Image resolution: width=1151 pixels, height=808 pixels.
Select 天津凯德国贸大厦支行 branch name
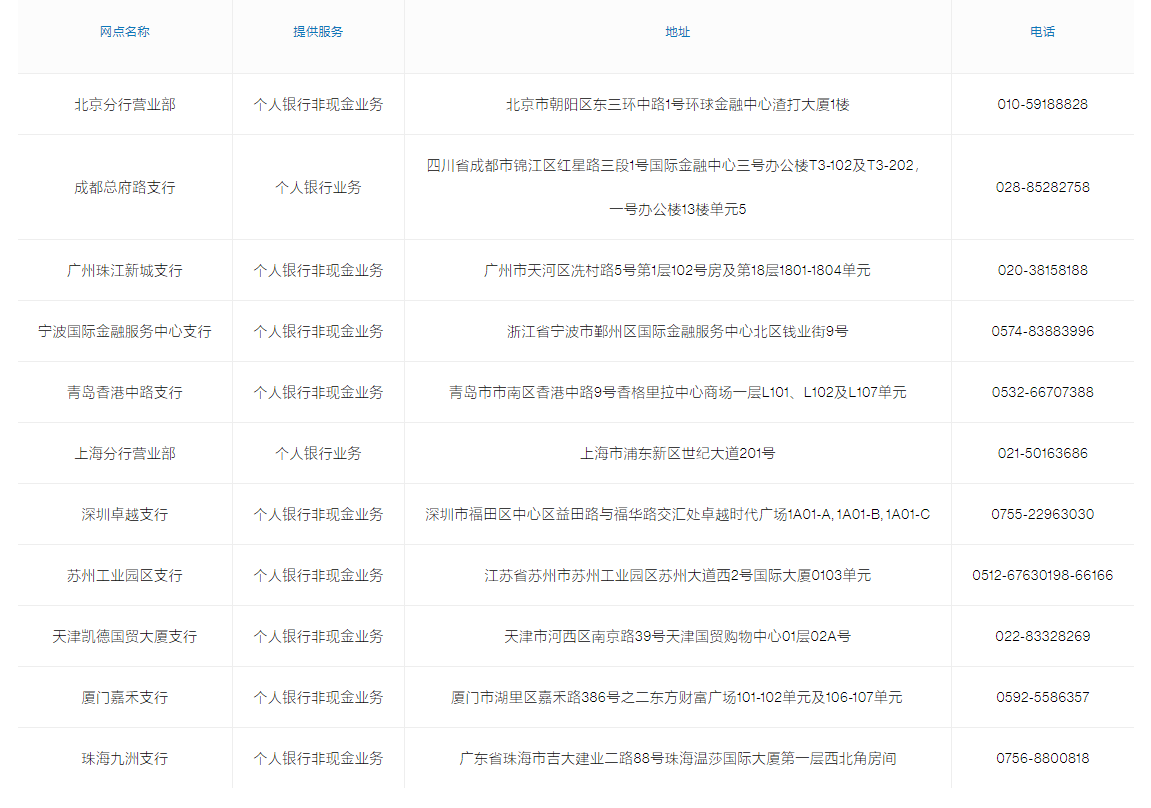click(125, 636)
